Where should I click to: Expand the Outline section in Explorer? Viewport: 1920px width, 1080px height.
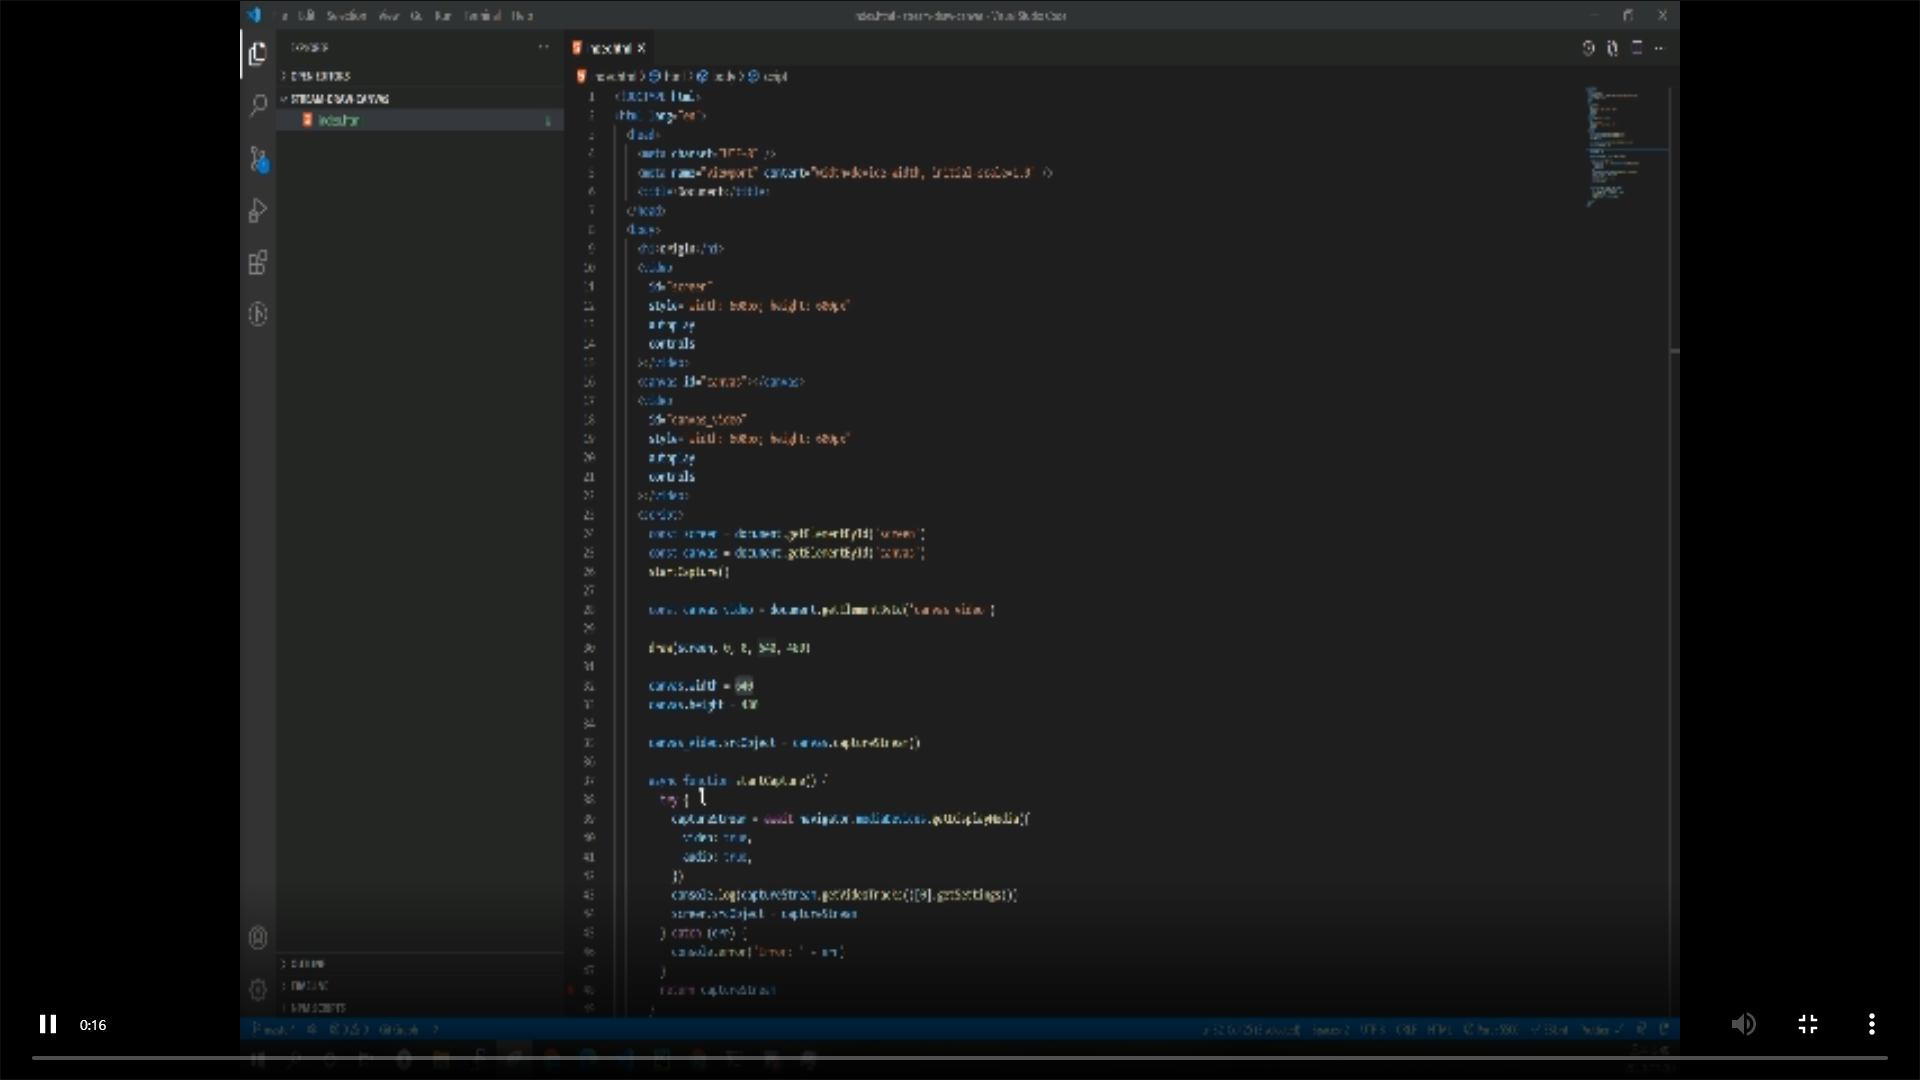click(308, 964)
